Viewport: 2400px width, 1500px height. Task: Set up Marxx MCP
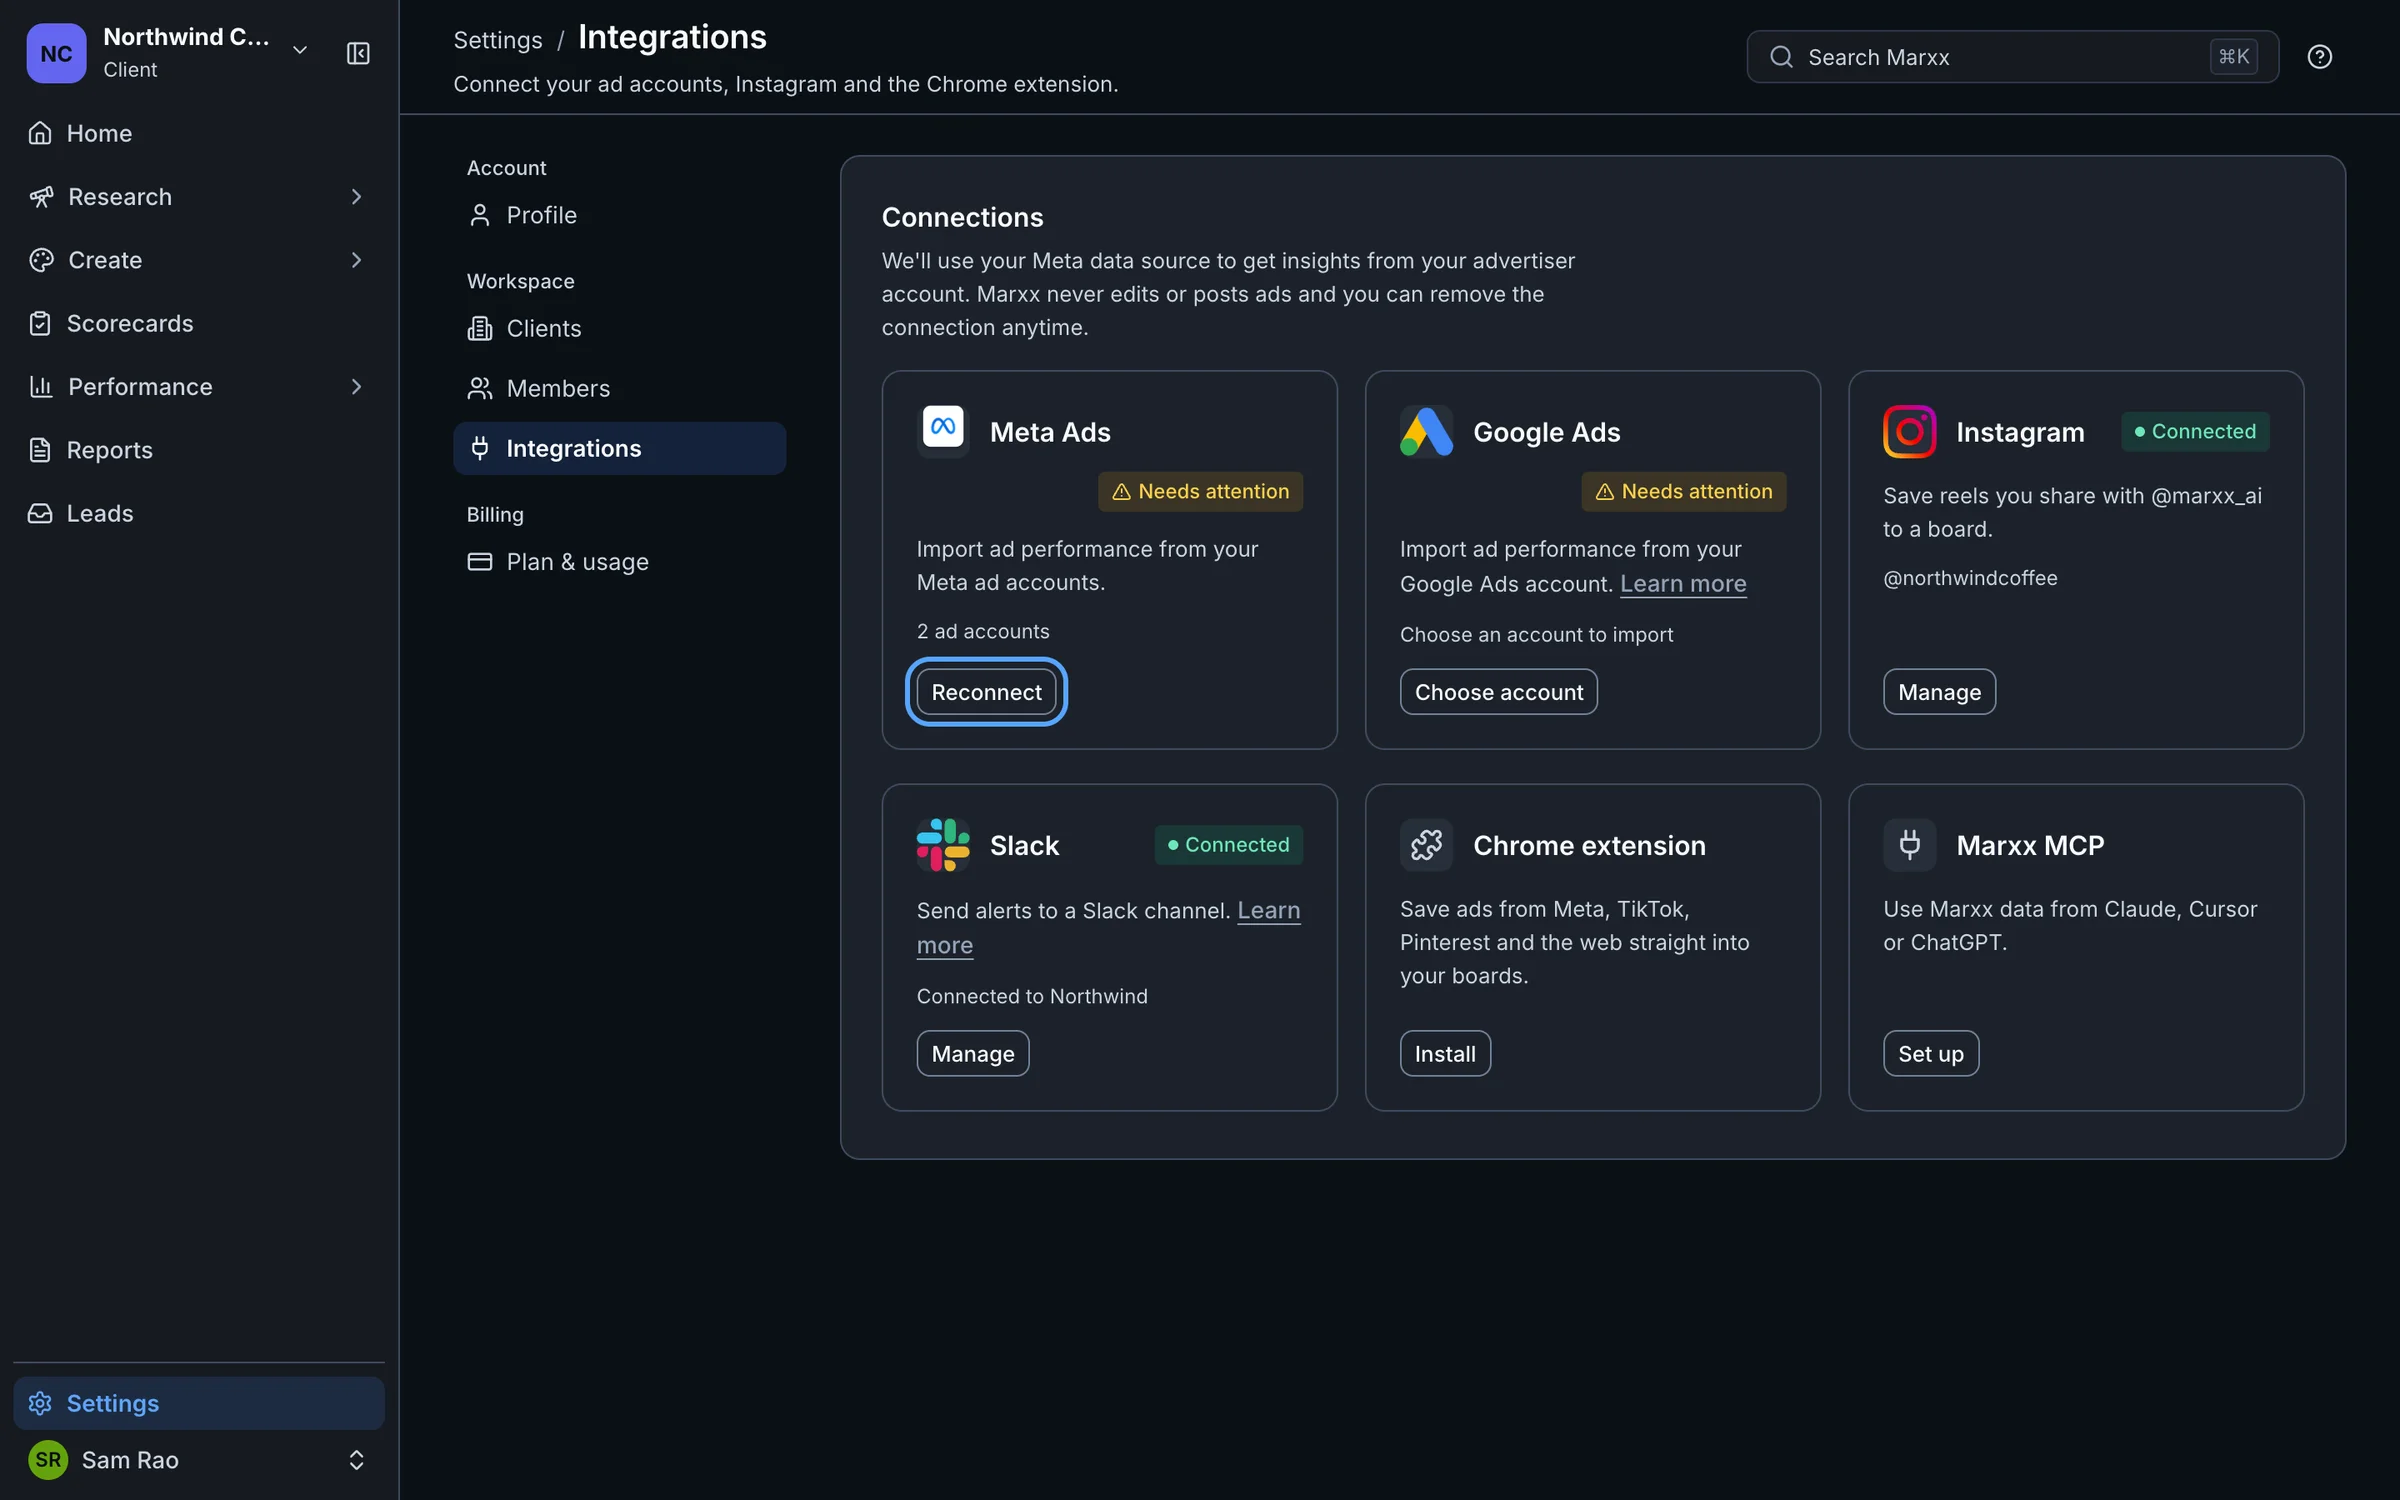[1930, 1053]
